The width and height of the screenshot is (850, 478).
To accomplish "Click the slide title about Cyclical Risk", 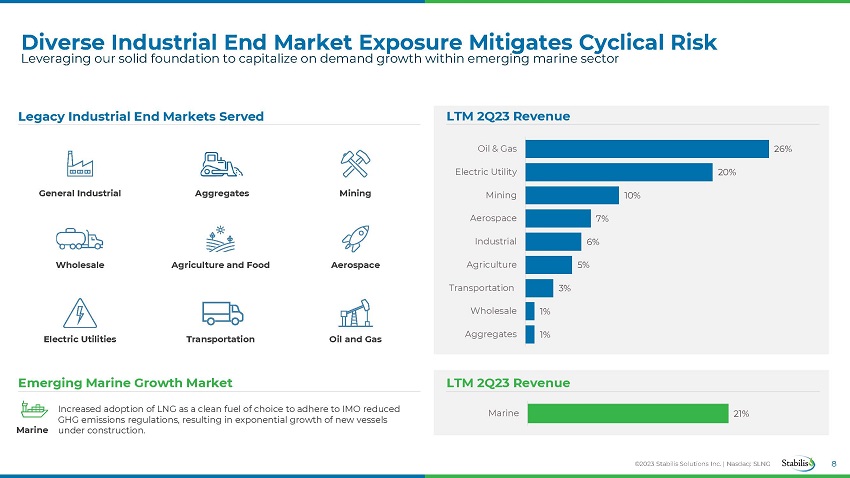I will [369, 41].
